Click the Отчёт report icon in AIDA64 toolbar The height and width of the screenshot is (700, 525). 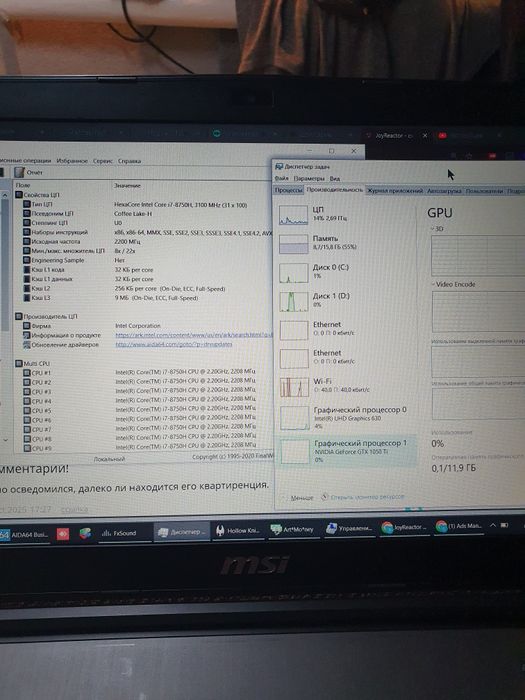(19, 172)
